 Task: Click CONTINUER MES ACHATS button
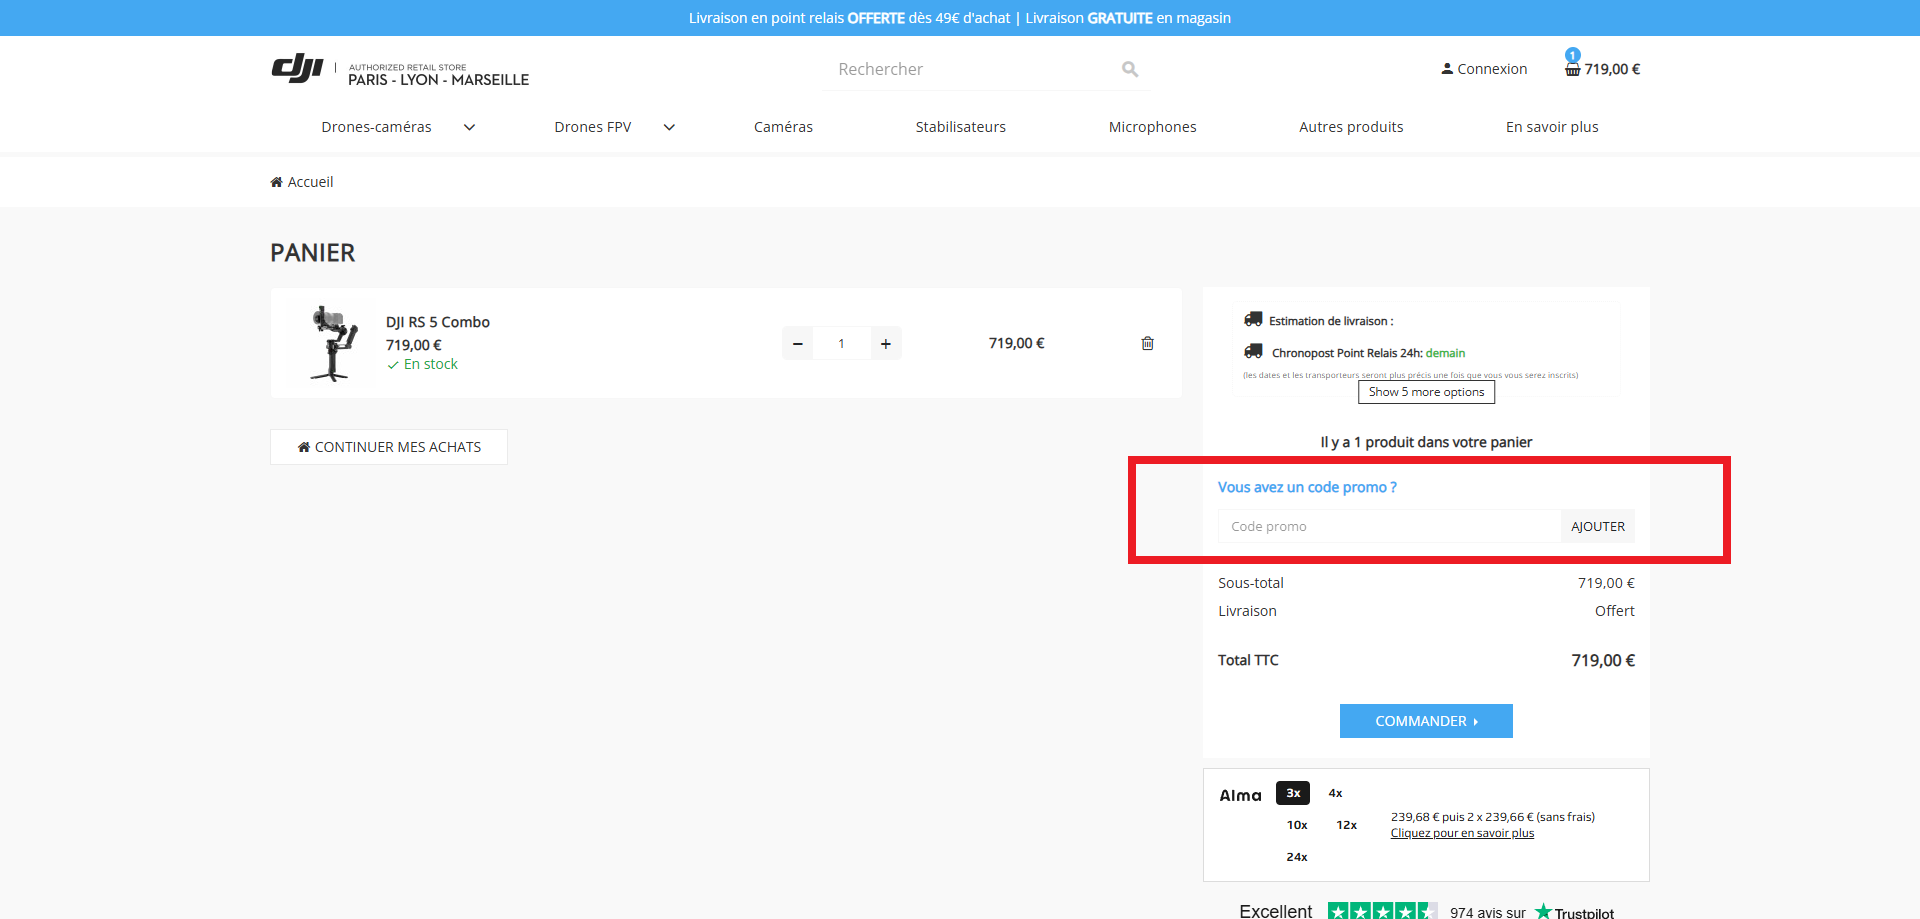tap(389, 447)
